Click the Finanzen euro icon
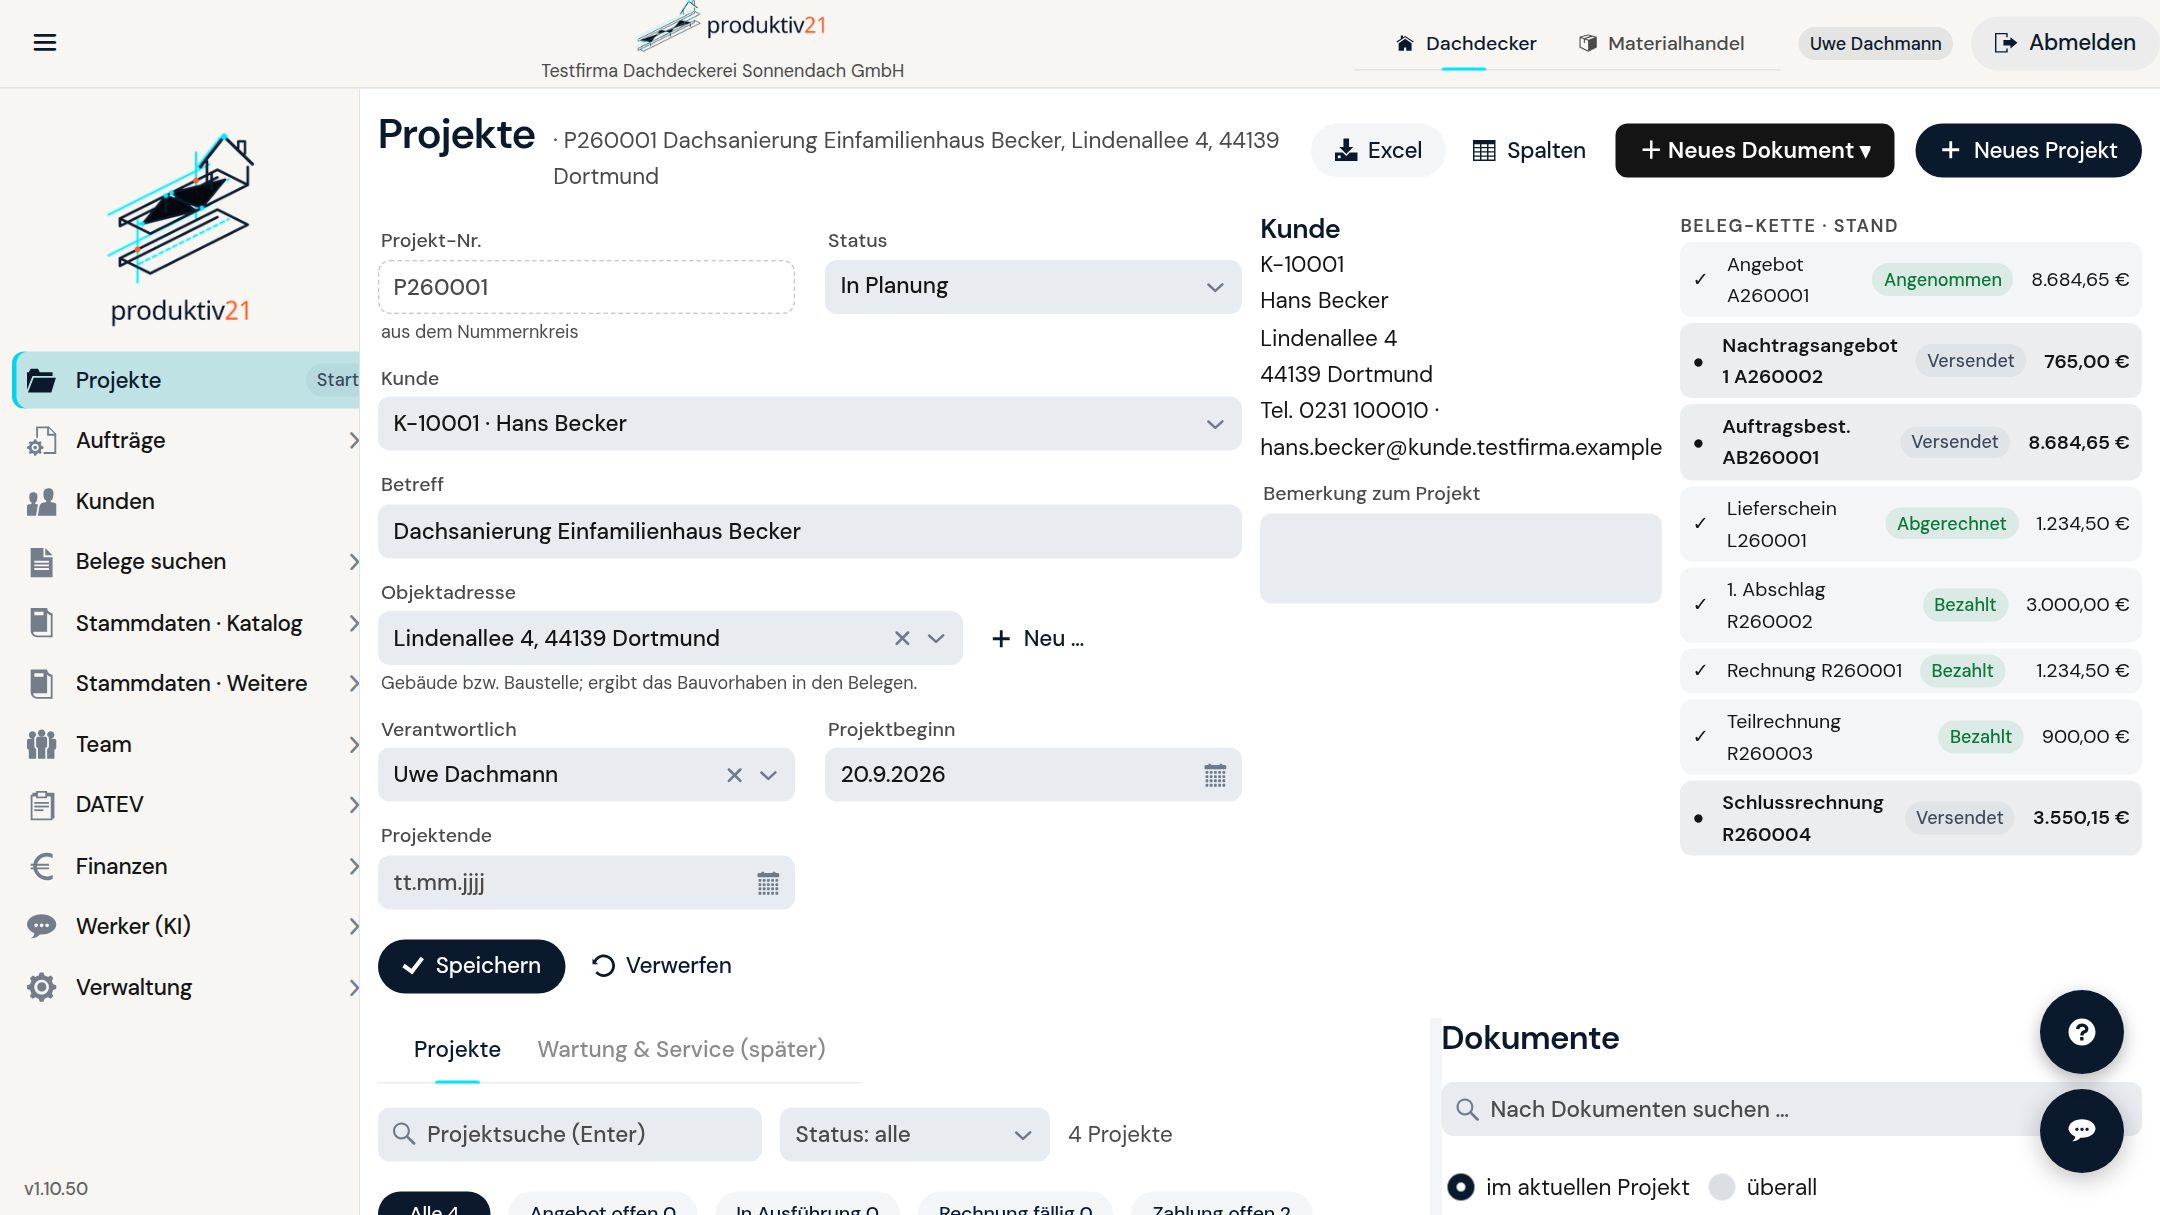 coord(41,866)
